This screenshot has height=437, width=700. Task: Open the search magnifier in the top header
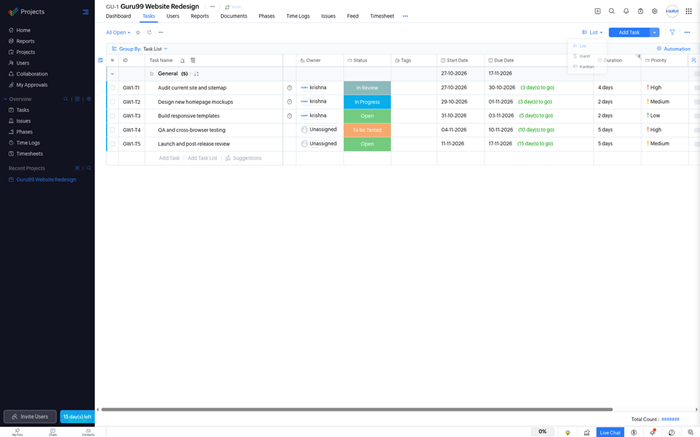coord(612,11)
